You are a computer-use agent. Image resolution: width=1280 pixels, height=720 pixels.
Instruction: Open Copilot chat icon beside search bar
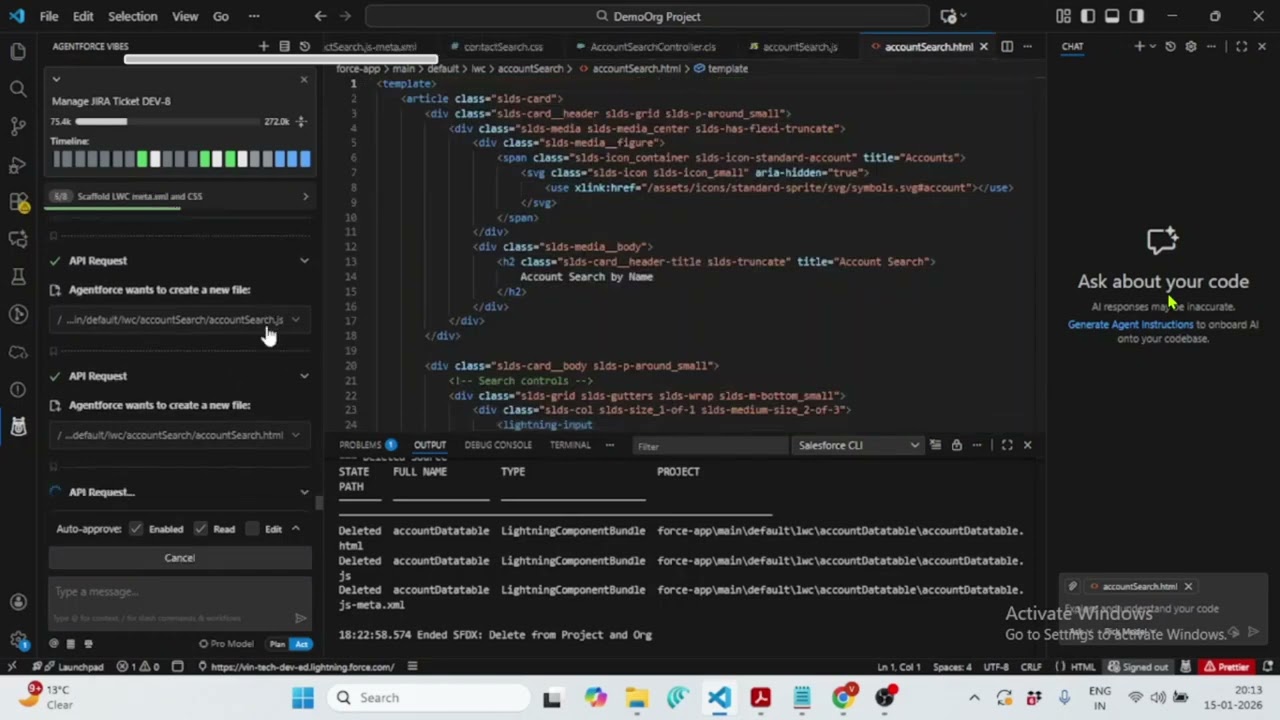coord(948,16)
